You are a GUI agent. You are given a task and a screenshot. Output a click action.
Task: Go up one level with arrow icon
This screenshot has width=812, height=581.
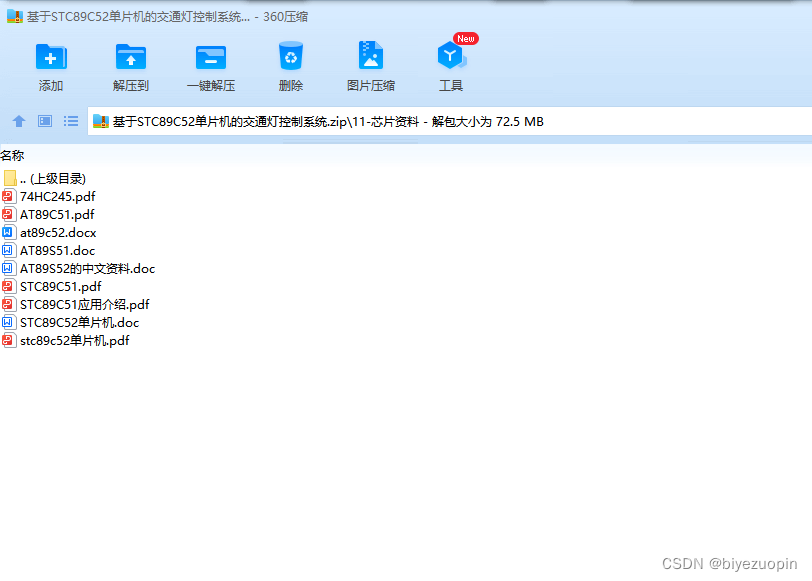[19, 121]
